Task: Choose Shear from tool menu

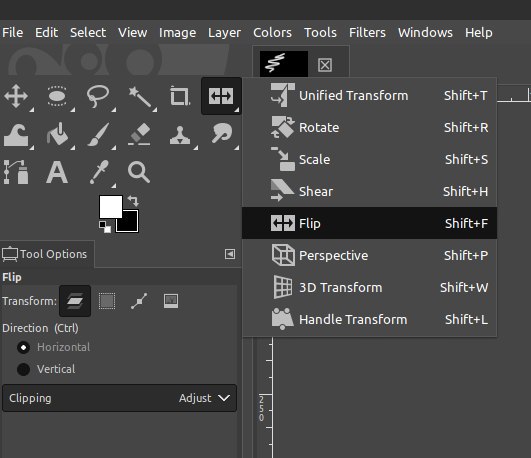Action: 369,191
